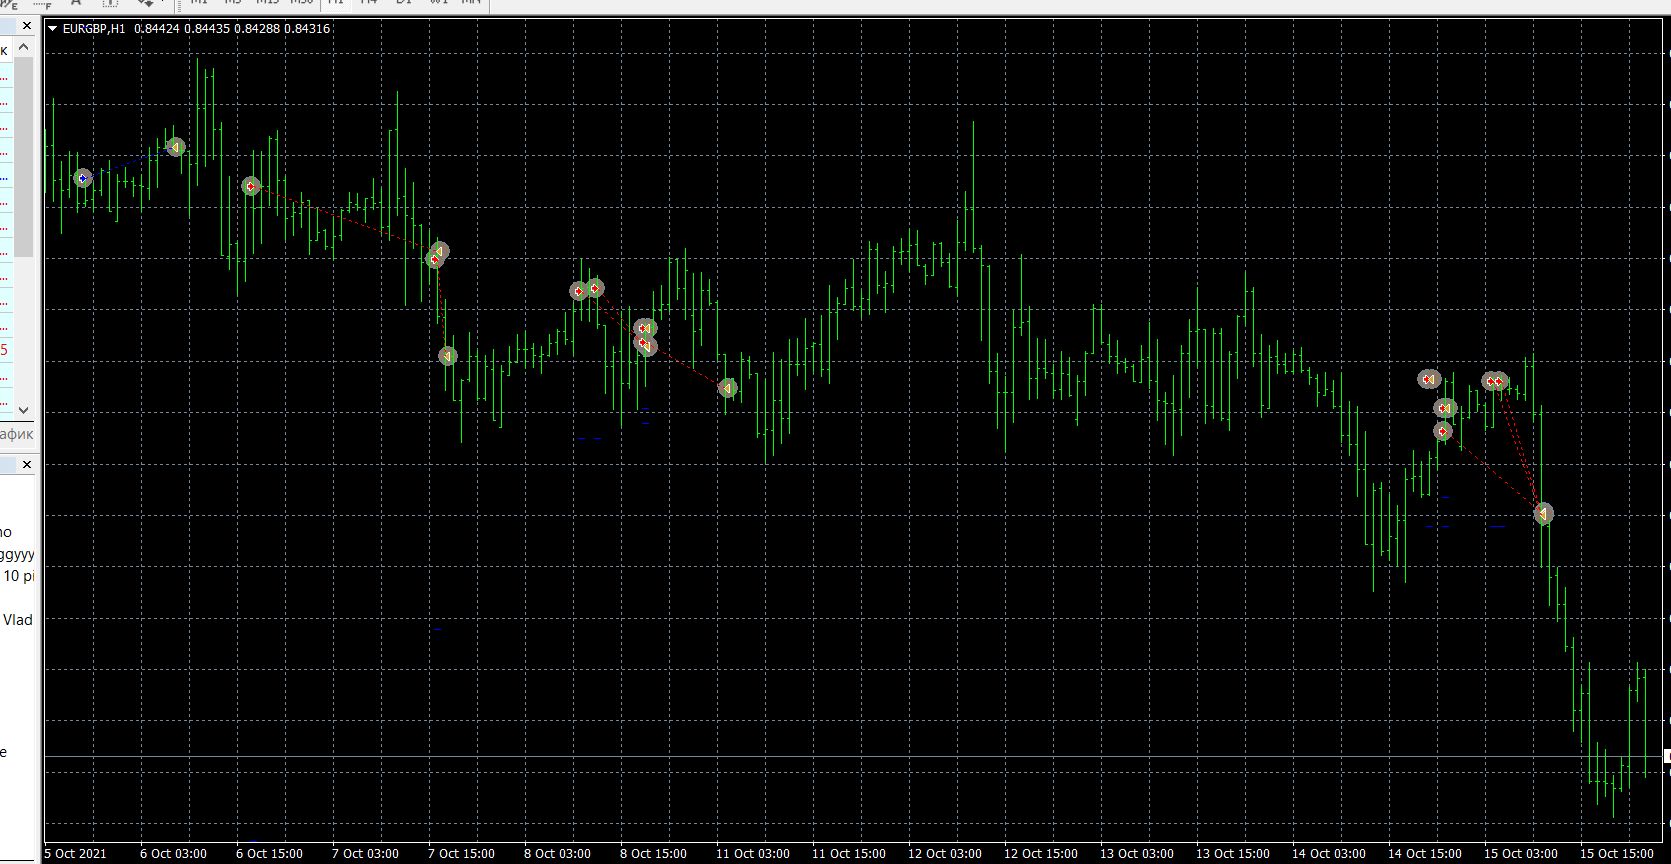Click the 5 Oct 2021 time axis label
1671x864 pixels.
pyautogui.click(x=76, y=854)
